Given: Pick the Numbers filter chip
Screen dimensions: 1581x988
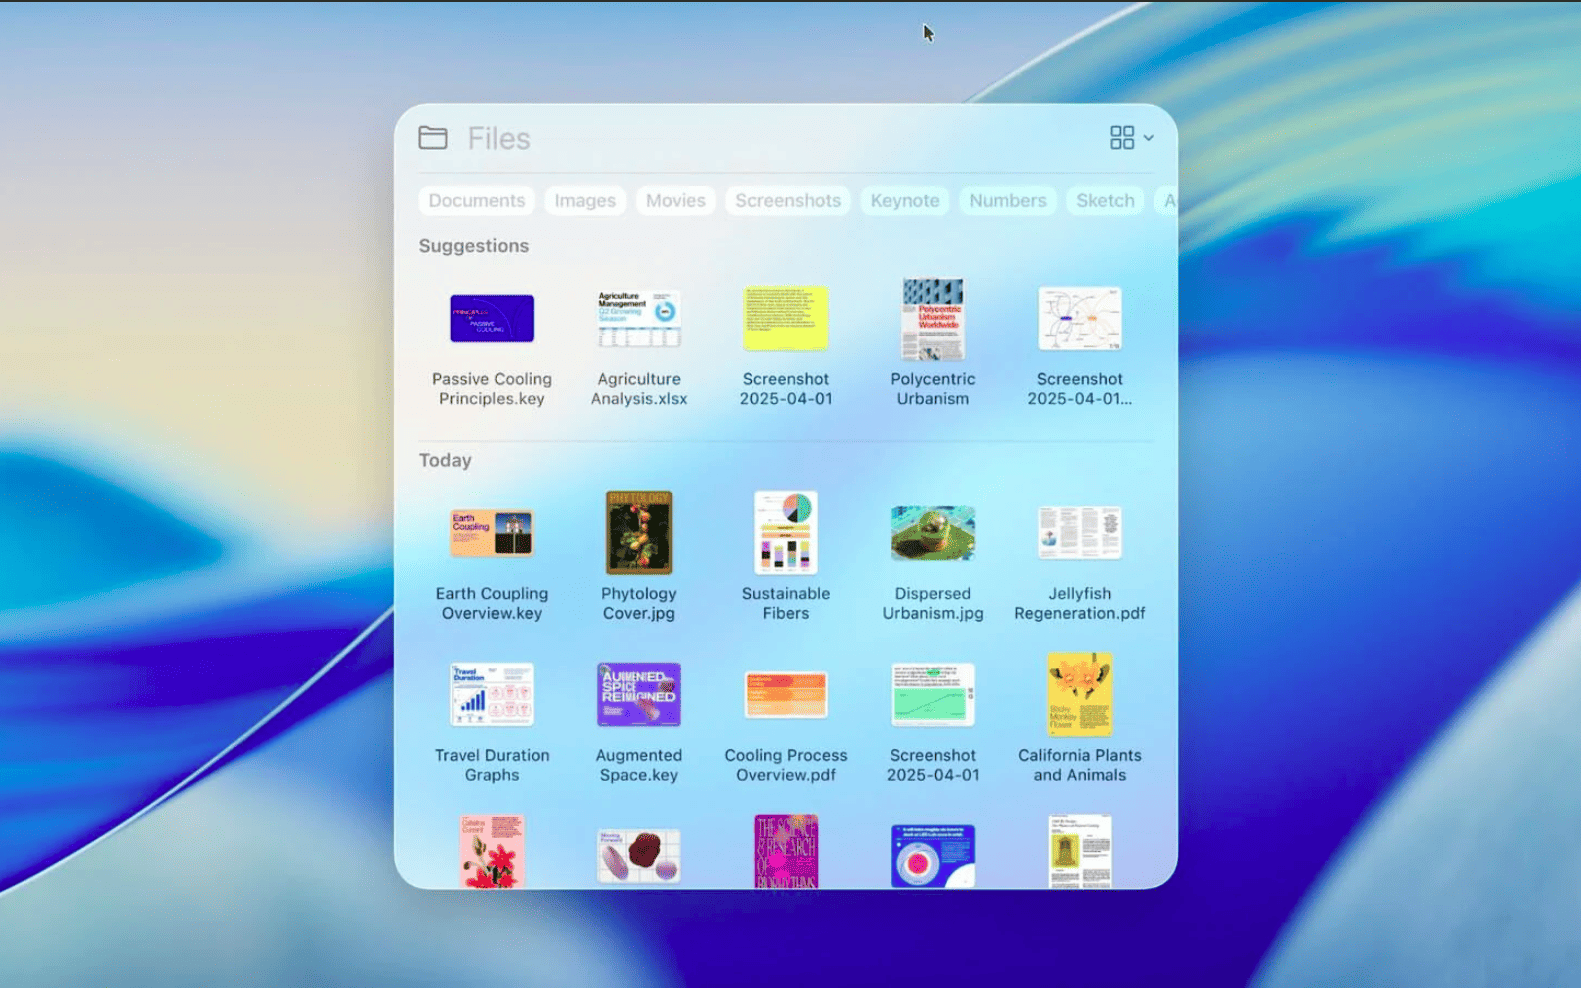Looking at the screenshot, I should [1008, 201].
